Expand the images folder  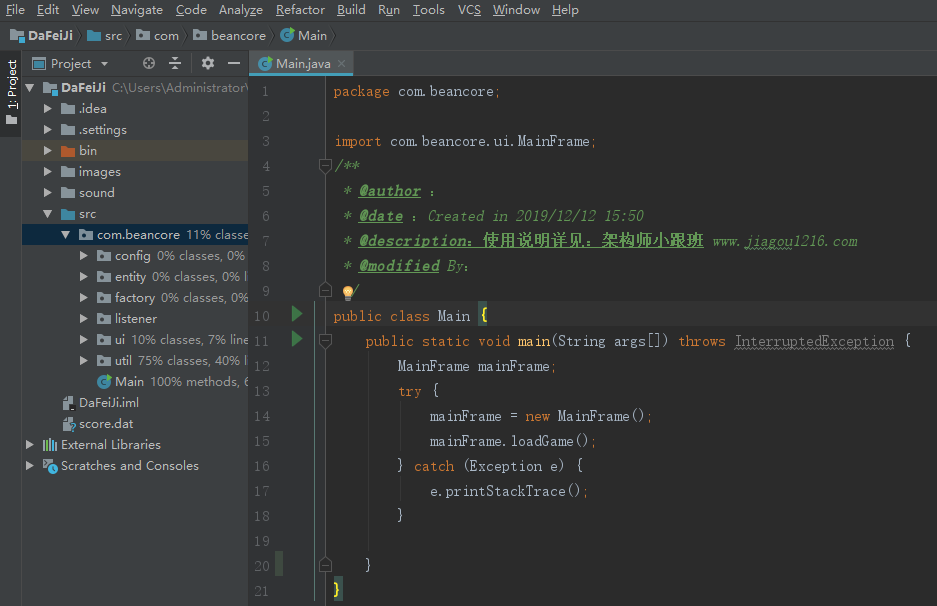click(x=48, y=172)
